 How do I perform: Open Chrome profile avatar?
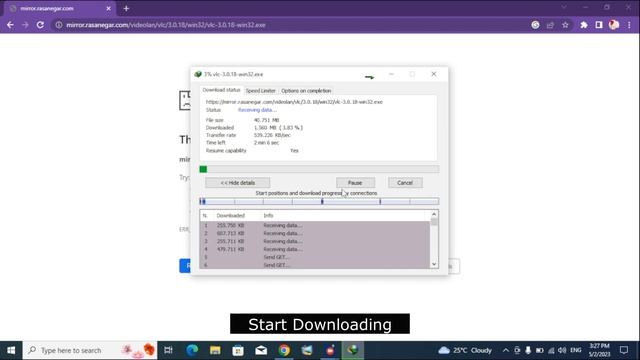tap(614, 25)
